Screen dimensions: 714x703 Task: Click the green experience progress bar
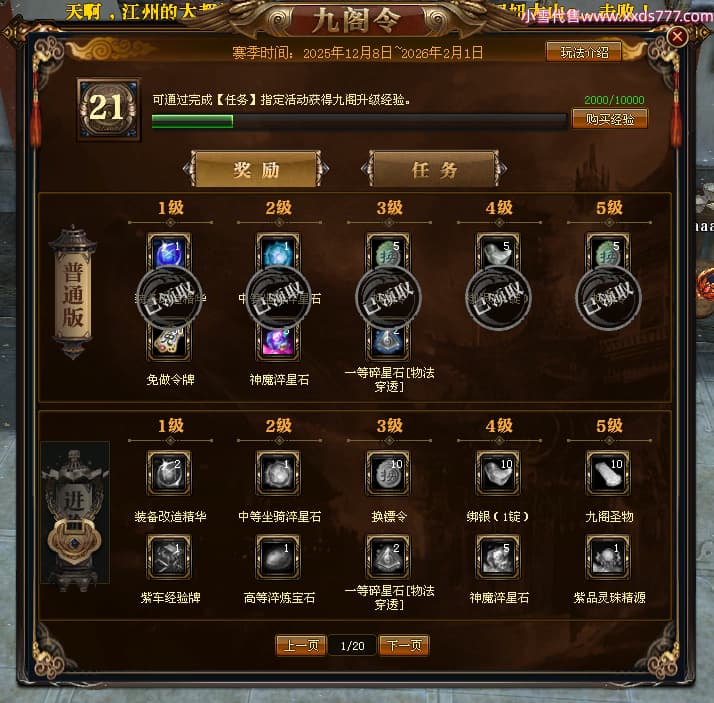[x=360, y=122]
